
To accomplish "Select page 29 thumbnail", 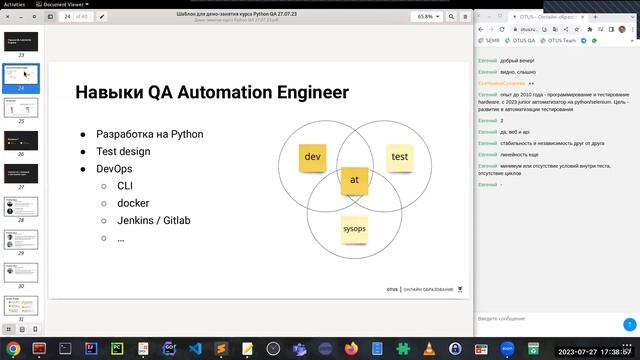I will pyautogui.click(x=21, y=240).
